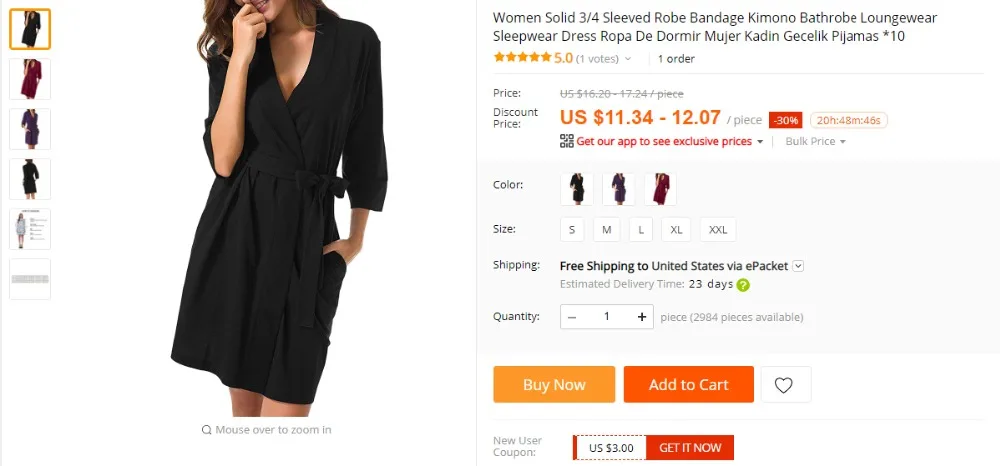
Task: Decrease quantity with minus icon
Action: click(x=572, y=317)
